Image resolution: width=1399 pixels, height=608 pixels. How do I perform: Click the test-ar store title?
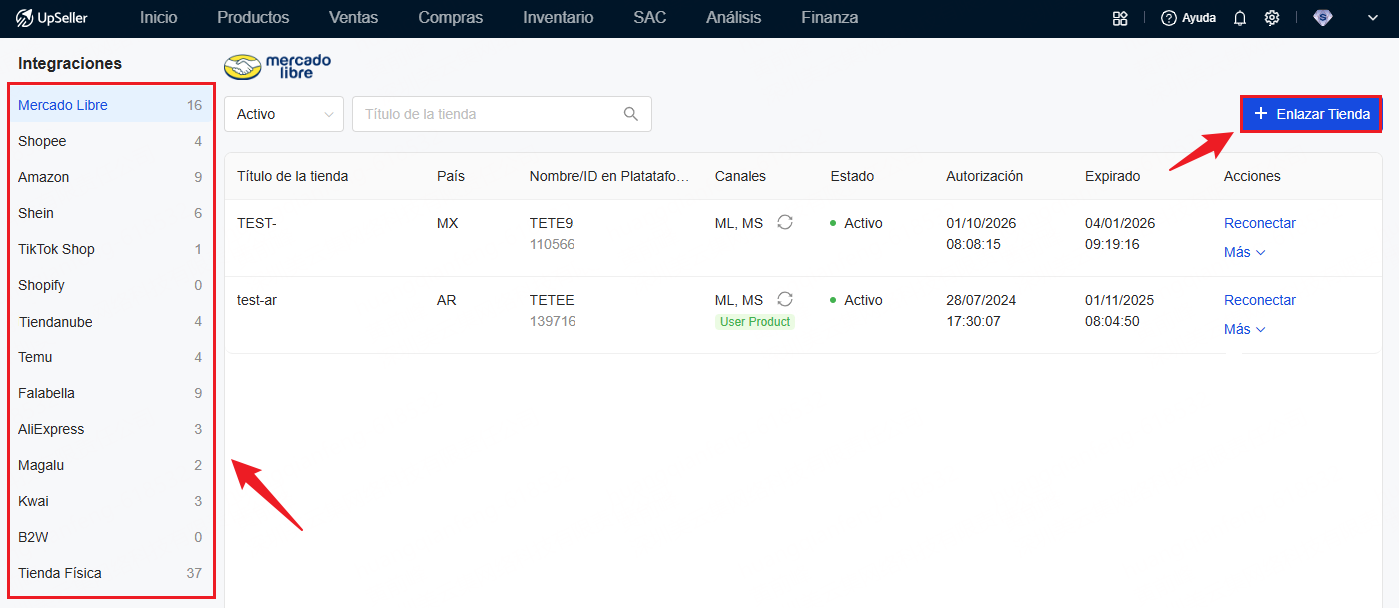tap(257, 300)
